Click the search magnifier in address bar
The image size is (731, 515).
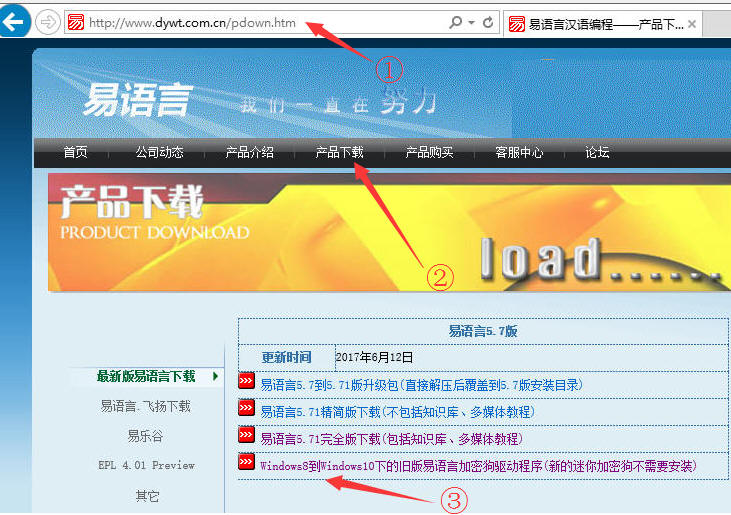coord(455,22)
